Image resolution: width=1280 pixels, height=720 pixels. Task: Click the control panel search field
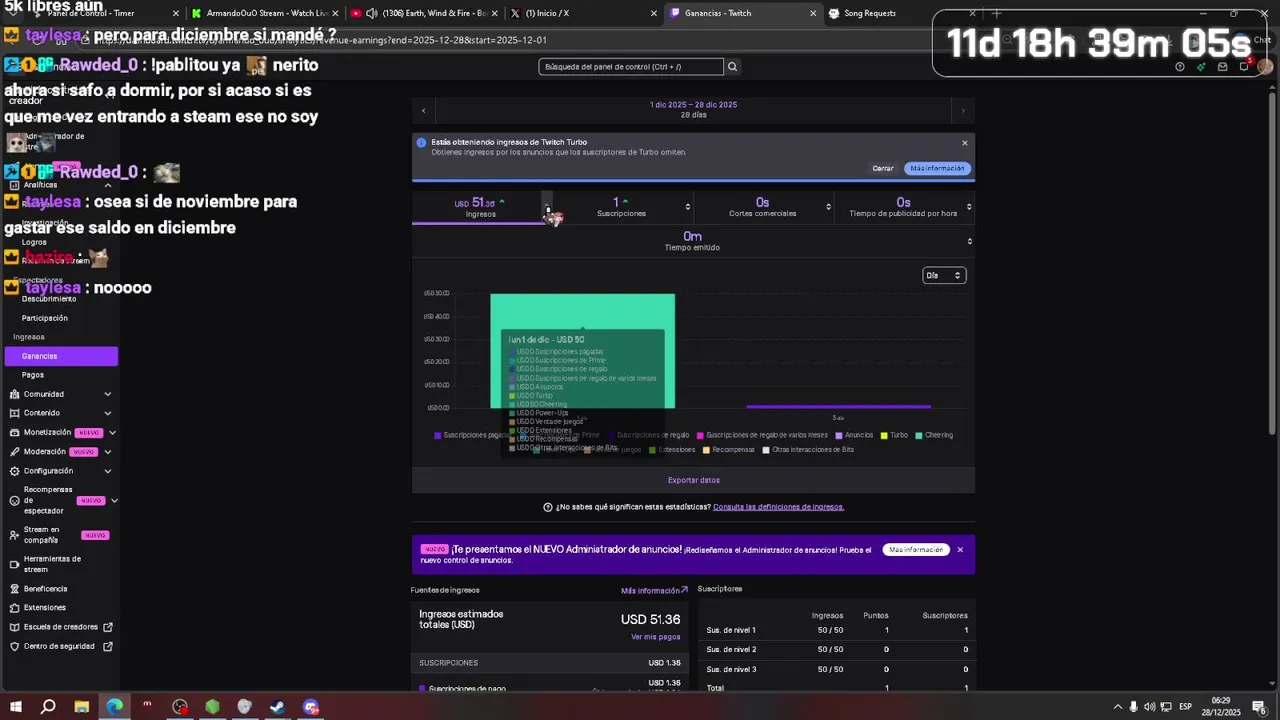point(631,67)
